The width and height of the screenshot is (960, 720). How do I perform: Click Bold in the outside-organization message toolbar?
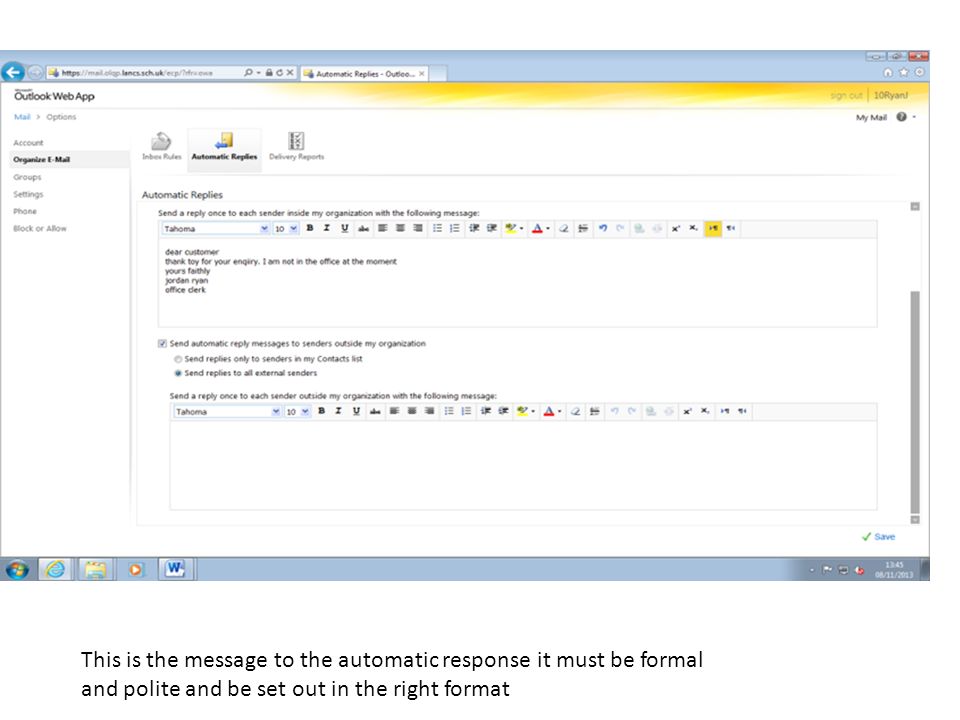[x=321, y=411]
